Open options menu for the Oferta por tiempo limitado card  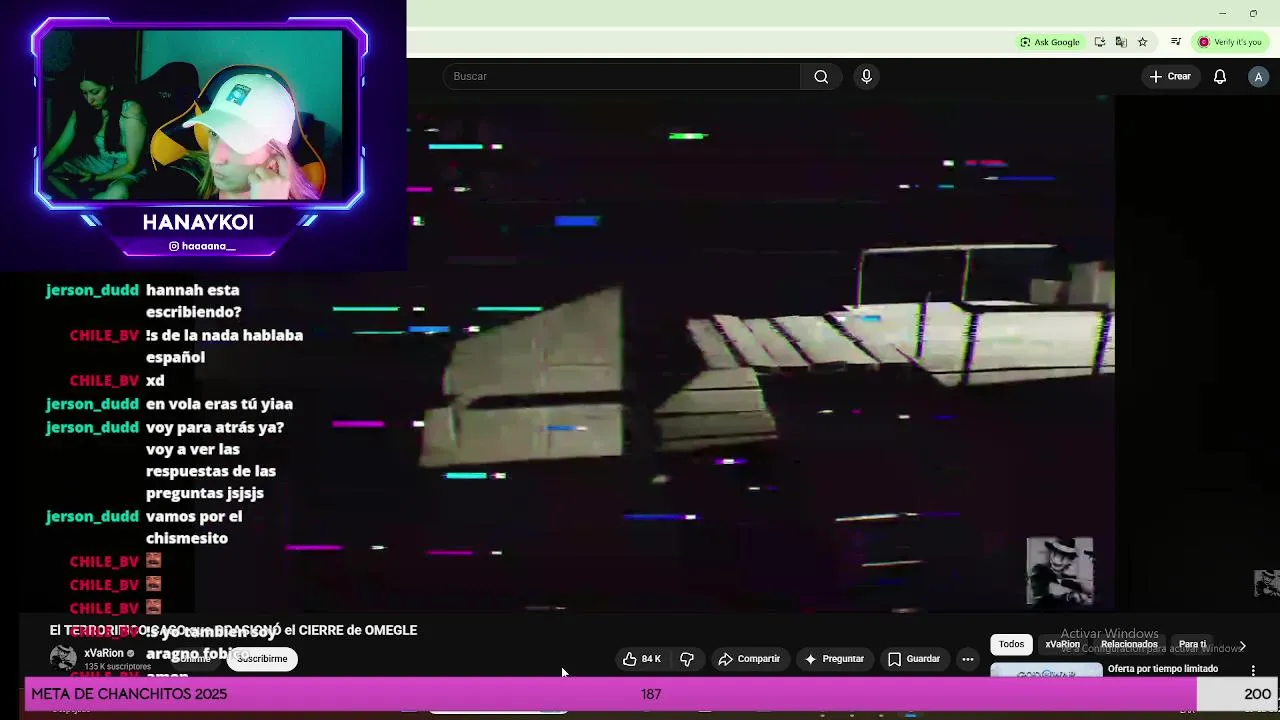point(1253,670)
